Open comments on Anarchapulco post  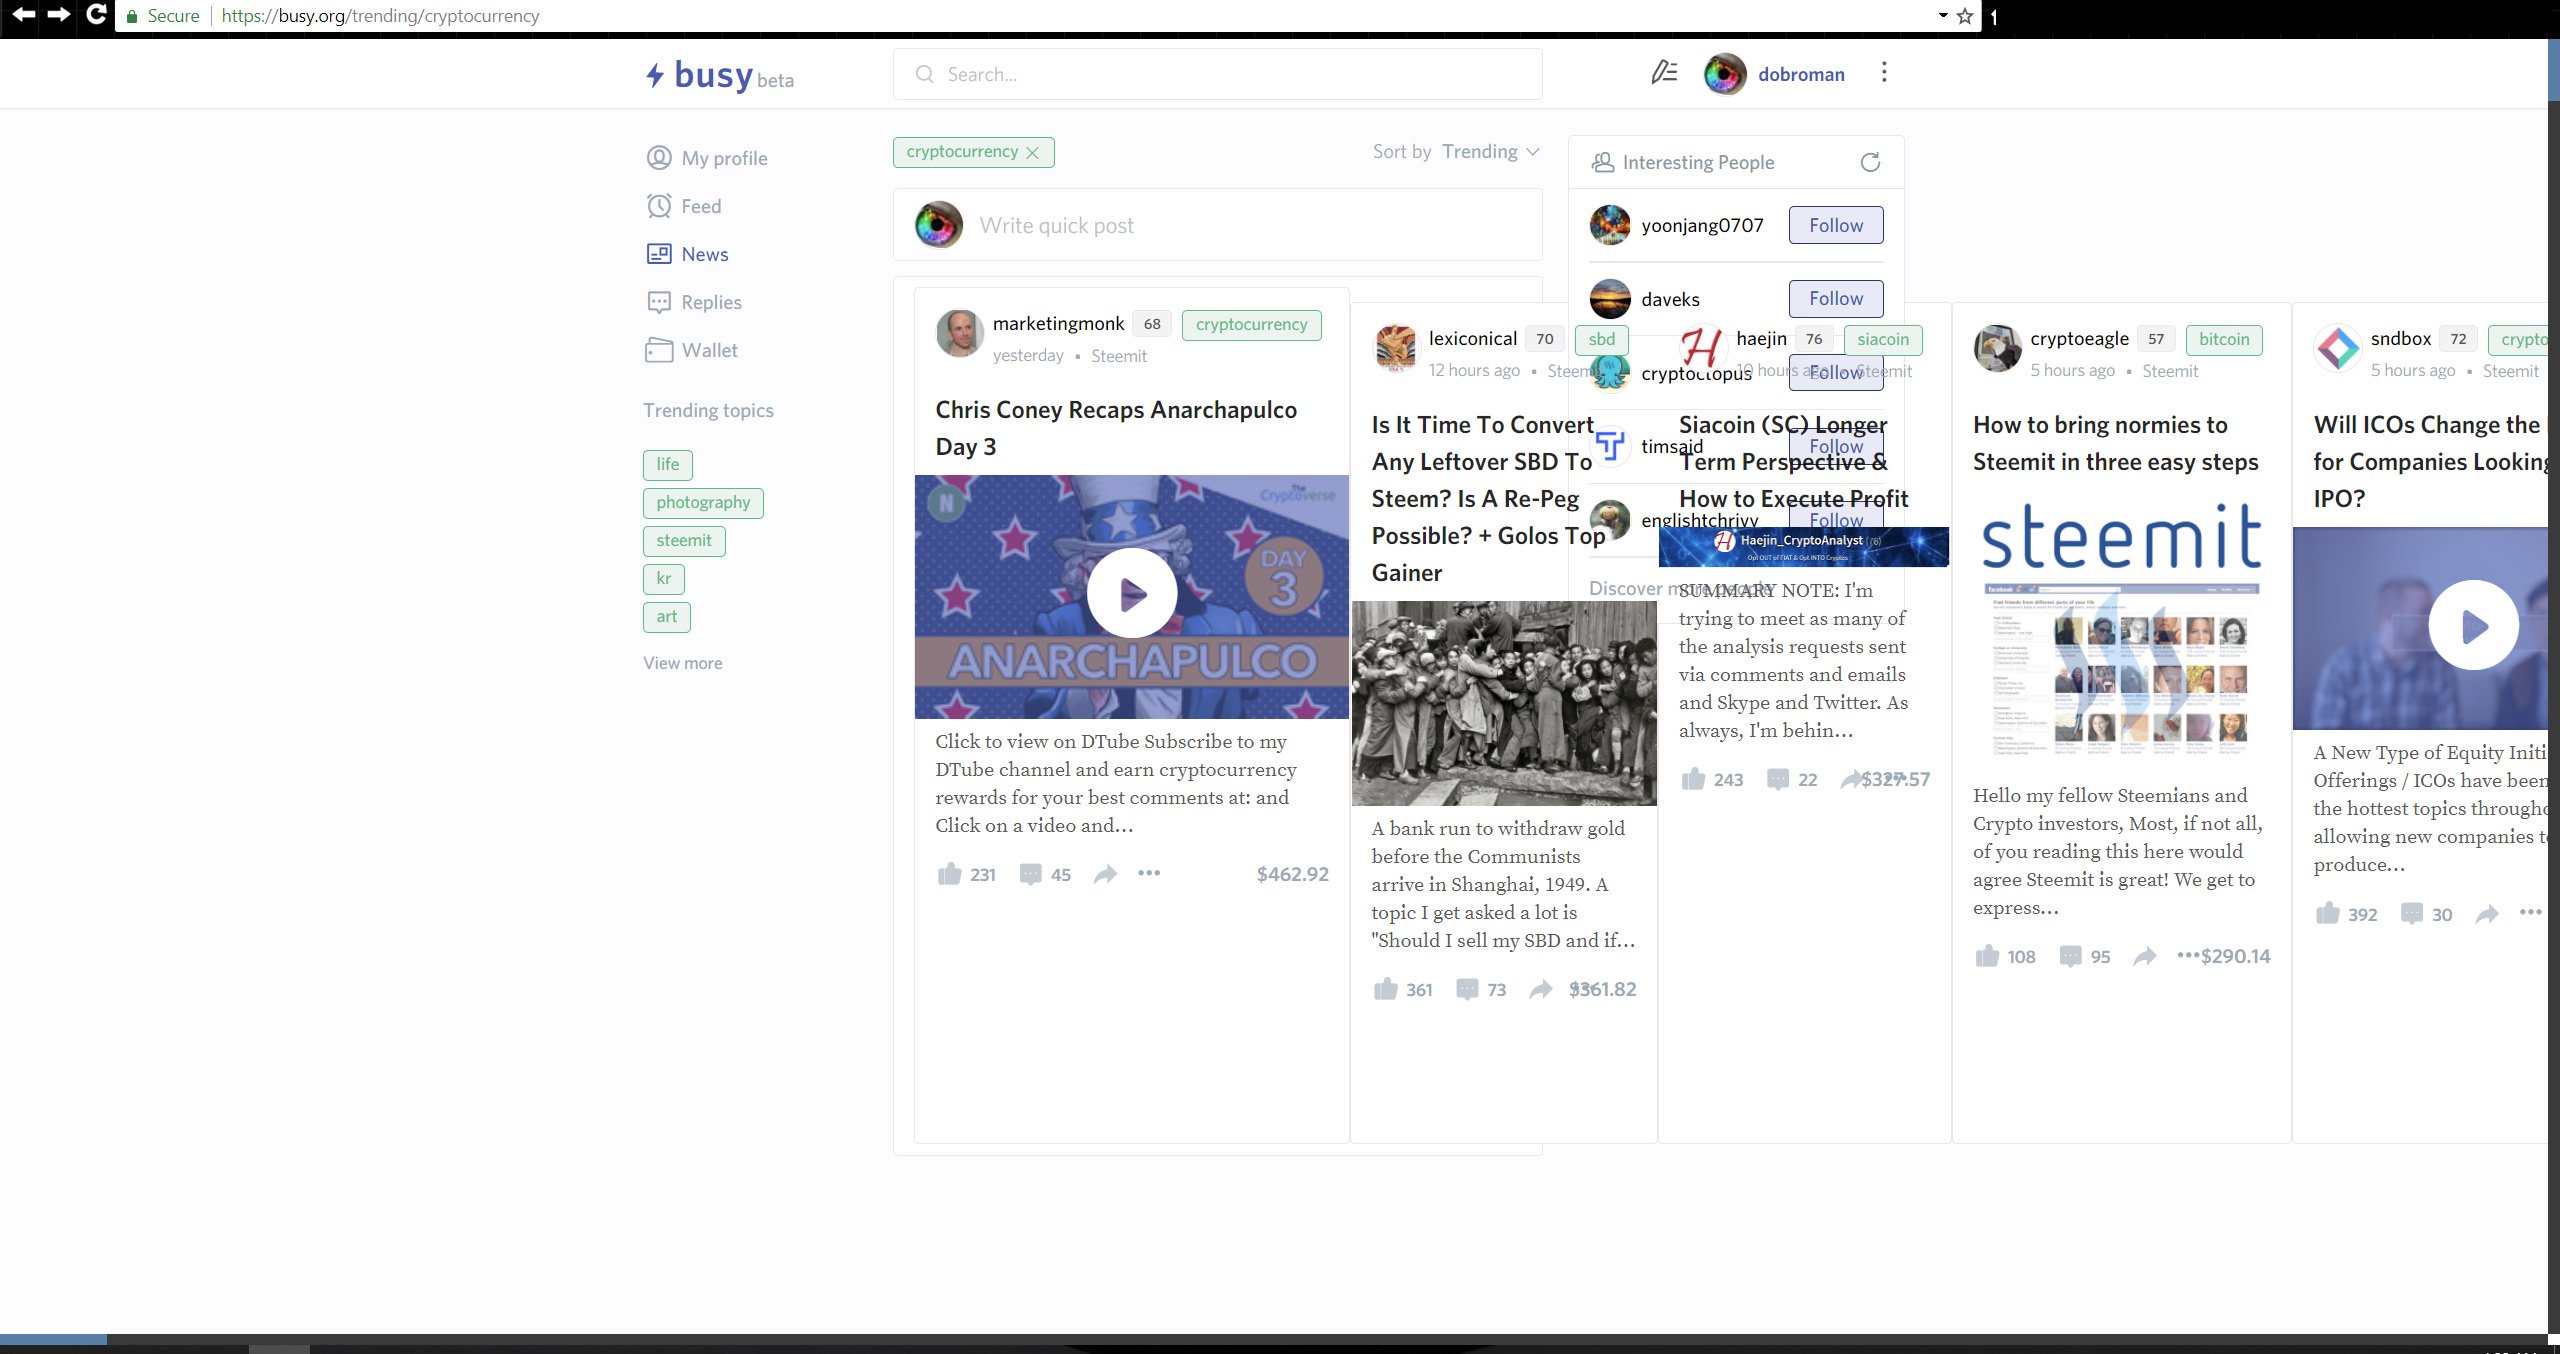1030,874
